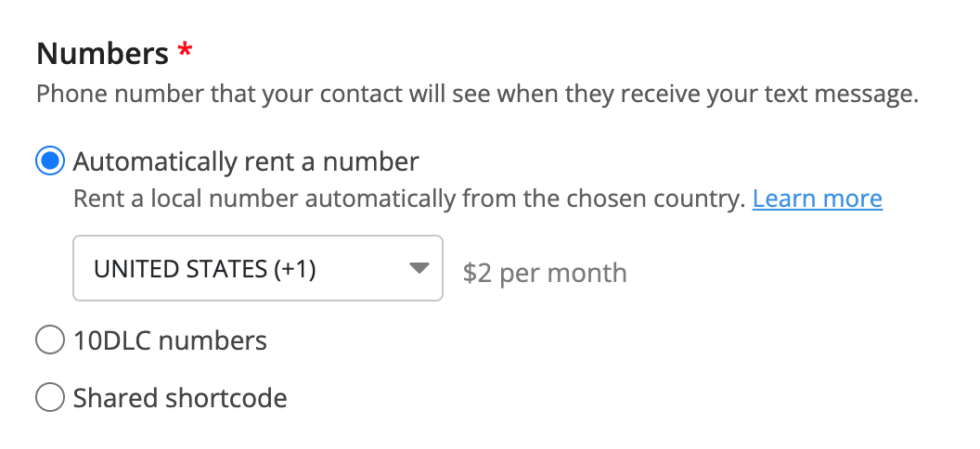This screenshot has width=980, height=449.
Task: Click the "Rent a local number automatically" helper text
Action: coord(300,198)
